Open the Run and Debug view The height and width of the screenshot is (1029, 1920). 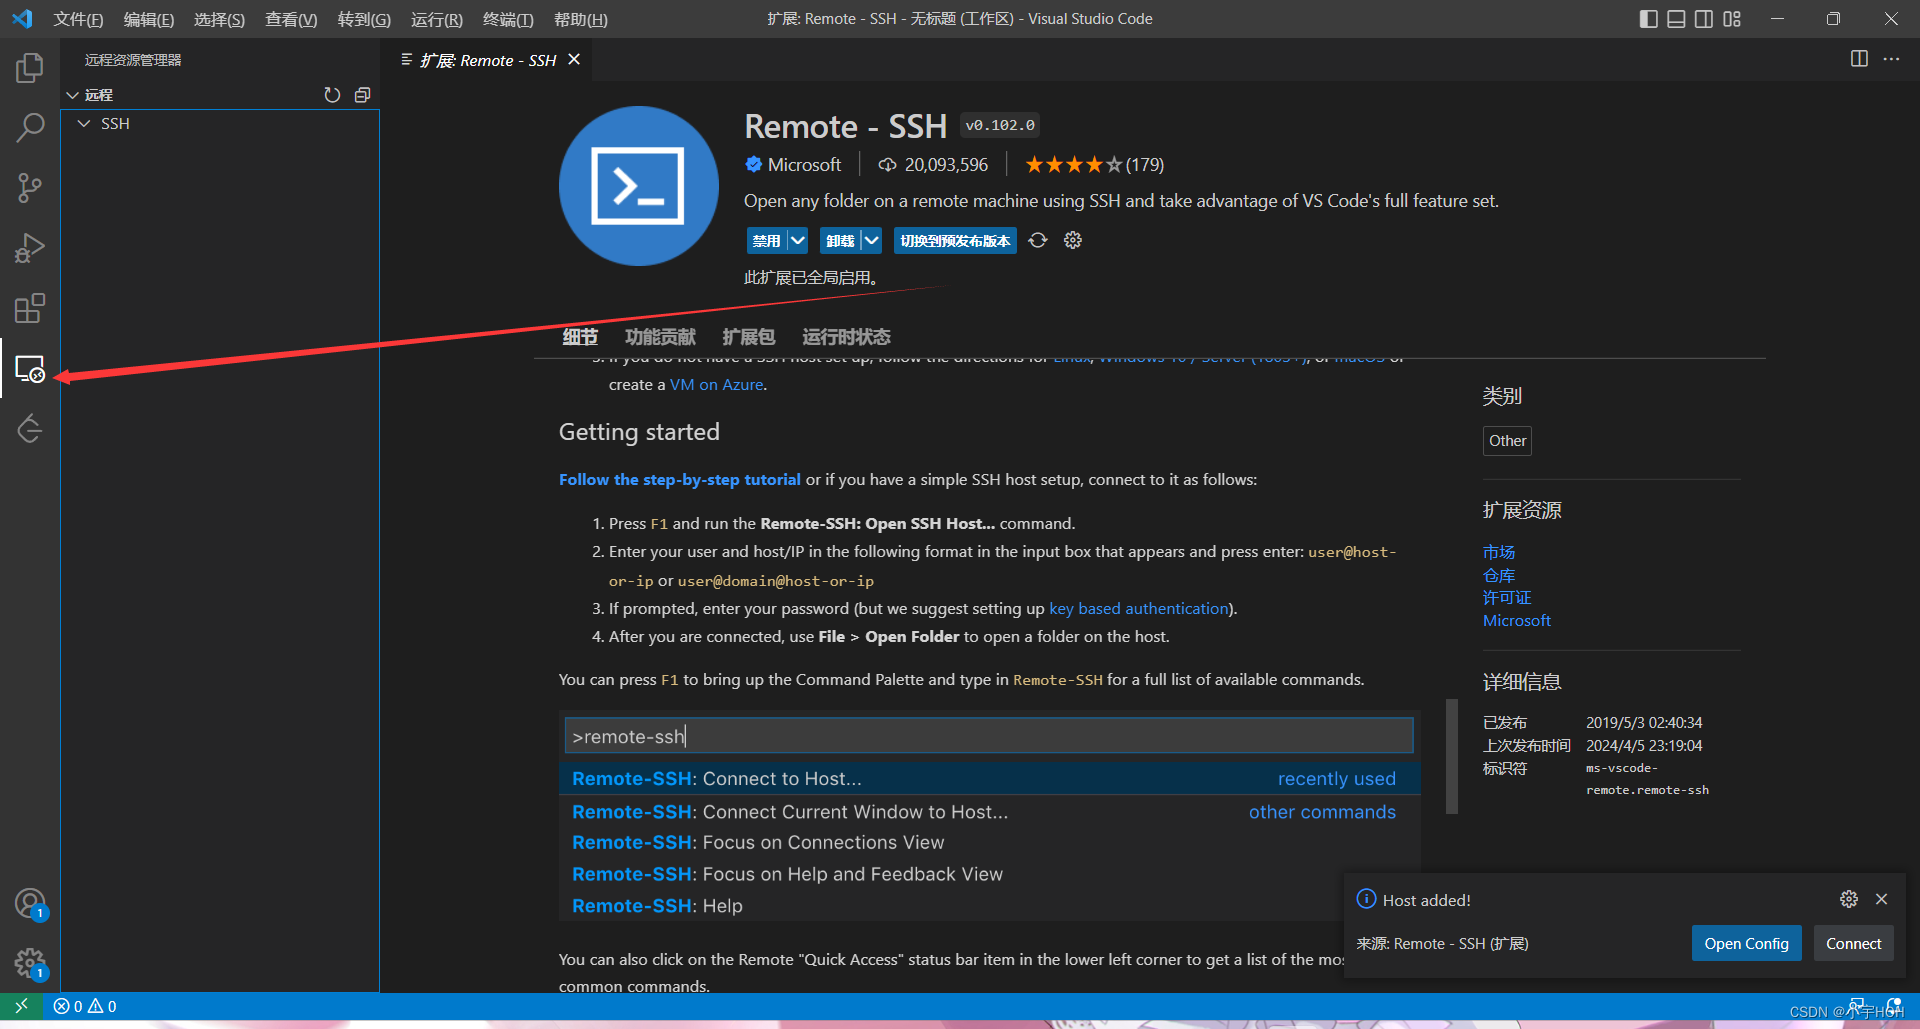[x=30, y=248]
